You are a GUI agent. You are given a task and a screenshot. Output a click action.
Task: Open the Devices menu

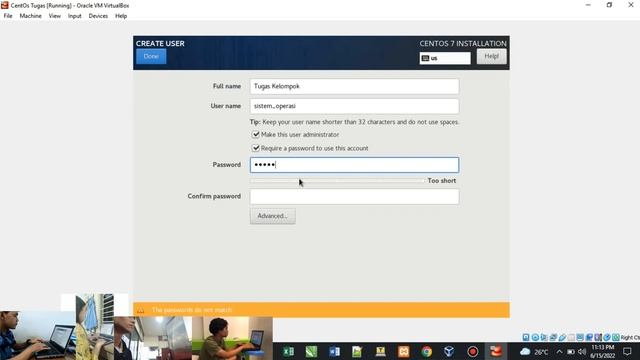(x=98, y=16)
